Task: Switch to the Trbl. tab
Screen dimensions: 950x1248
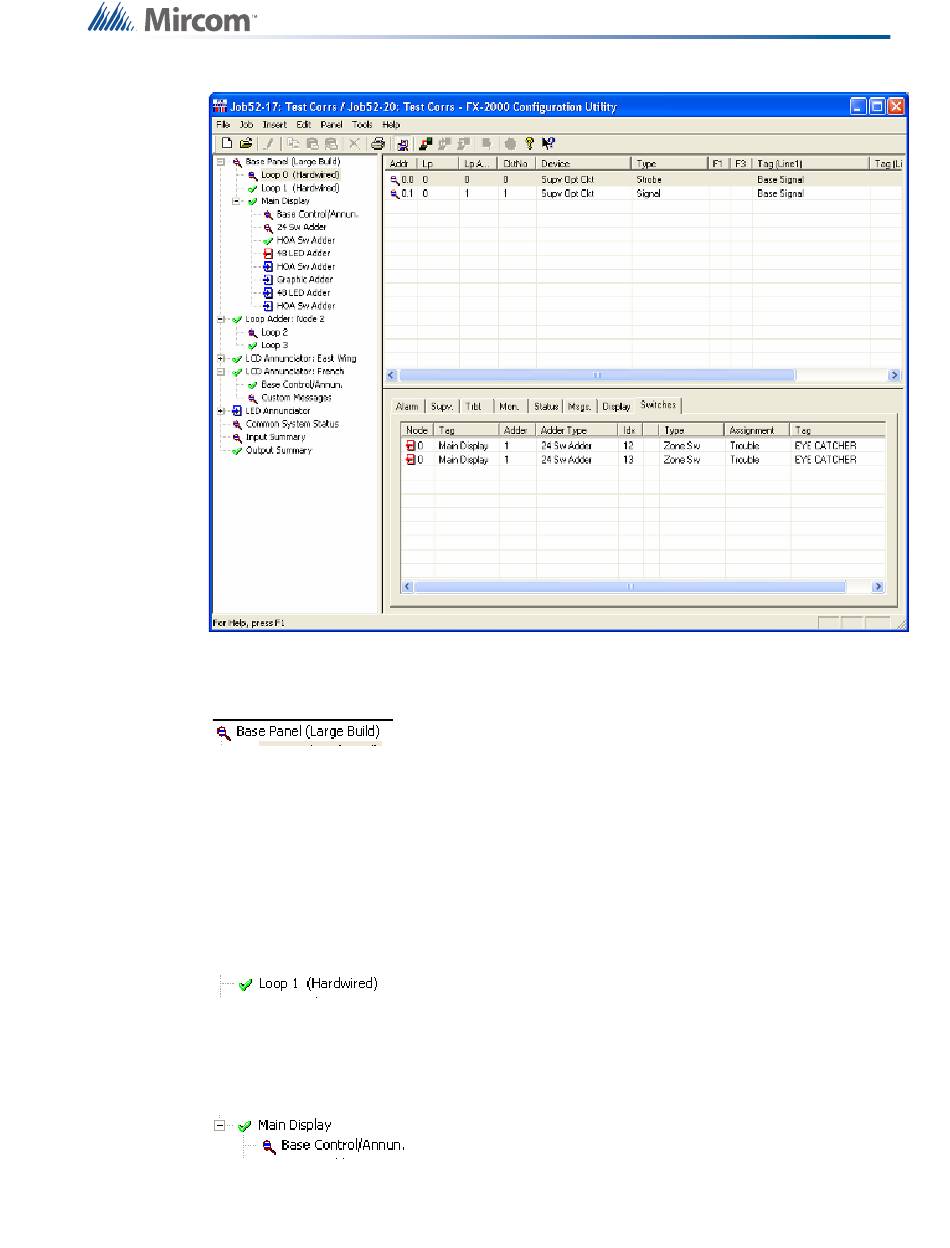Action: tap(475, 407)
